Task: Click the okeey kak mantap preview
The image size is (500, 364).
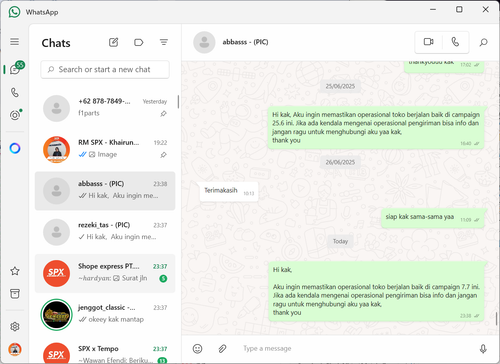Action: pos(116,319)
